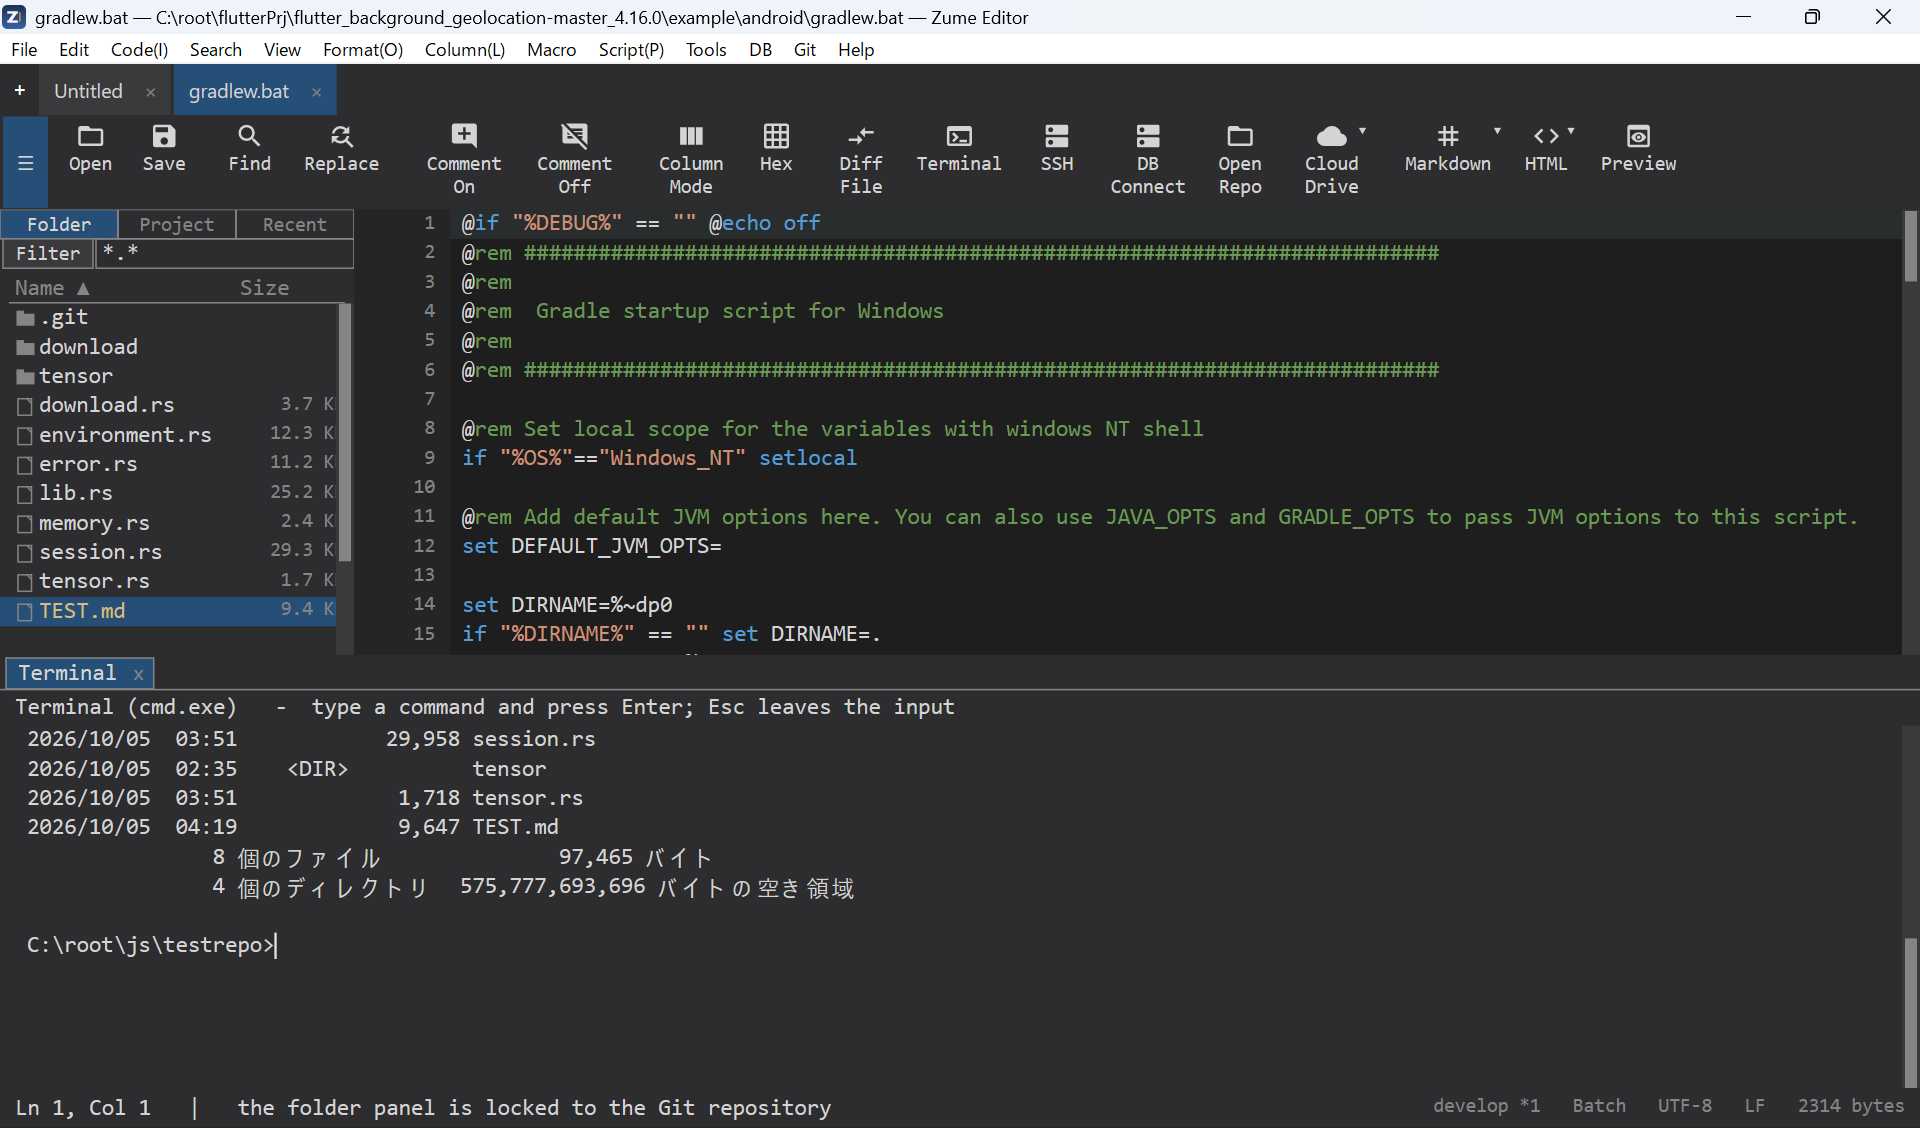
Task: Click the Markdown toolbar icon
Action: pyautogui.click(x=1447, y=149)
